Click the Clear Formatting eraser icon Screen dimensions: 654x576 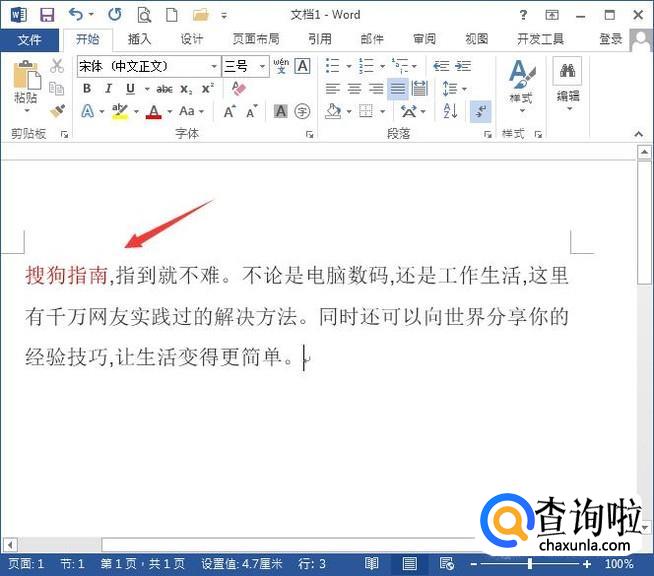point(238,89)
